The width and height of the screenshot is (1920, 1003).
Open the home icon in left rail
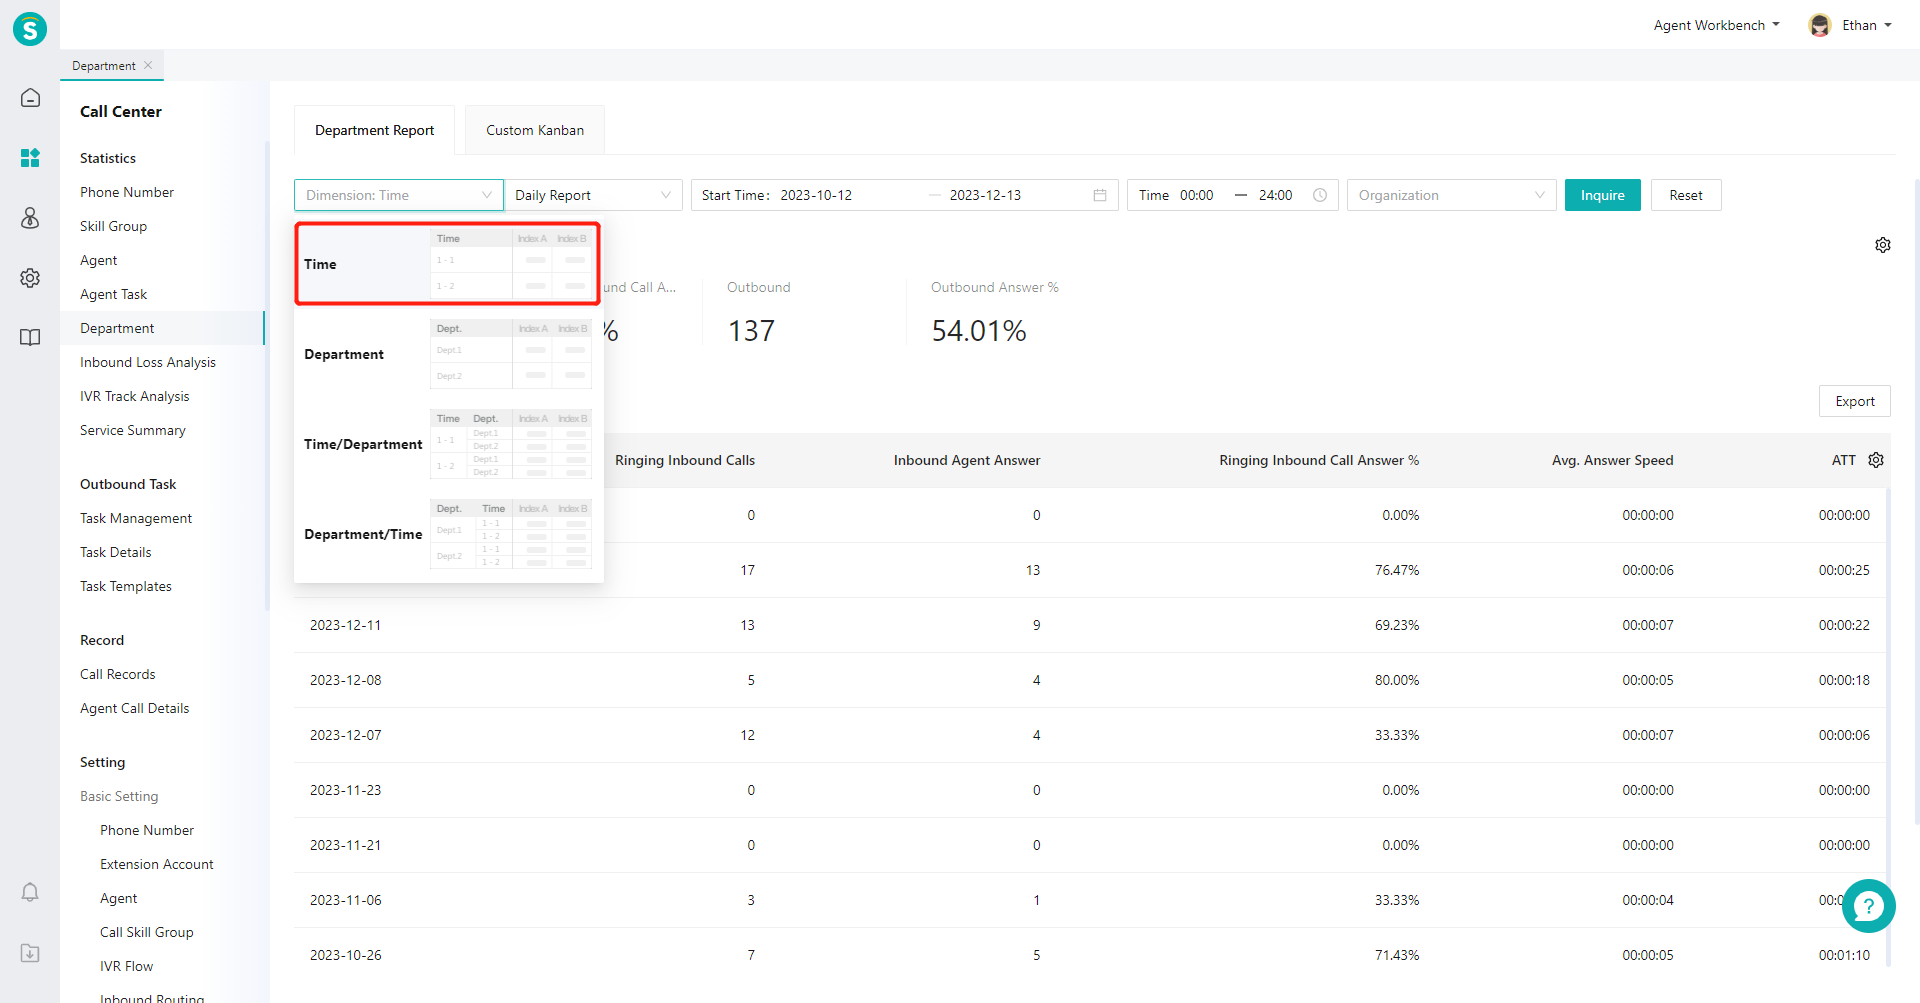coord(30,98)
